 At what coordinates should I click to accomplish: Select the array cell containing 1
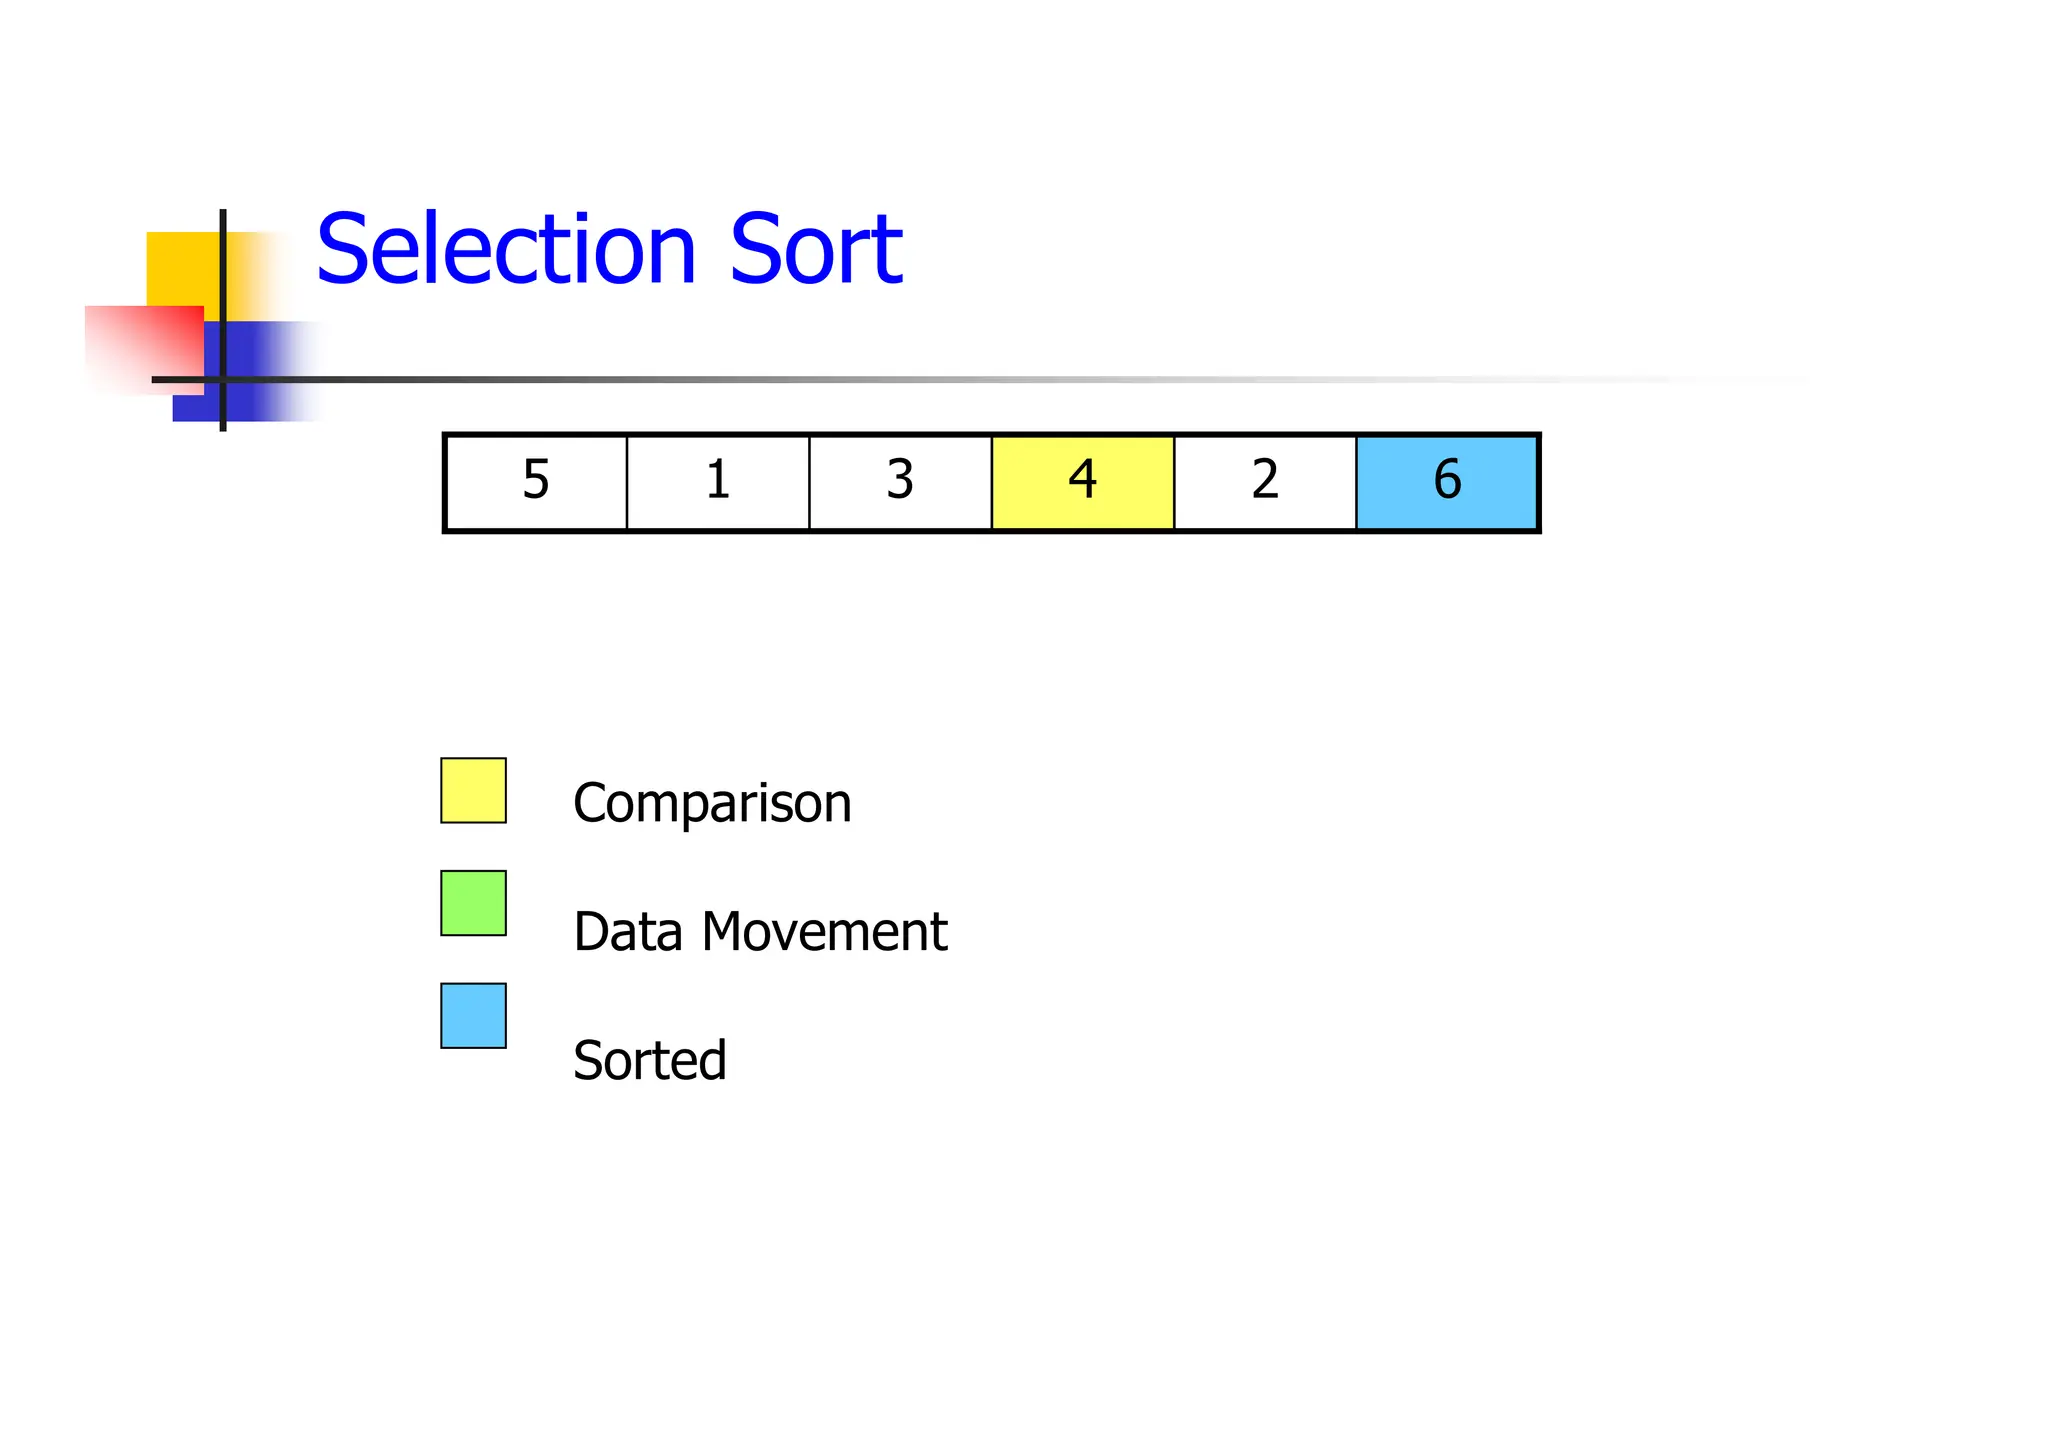tap(718, 482)
